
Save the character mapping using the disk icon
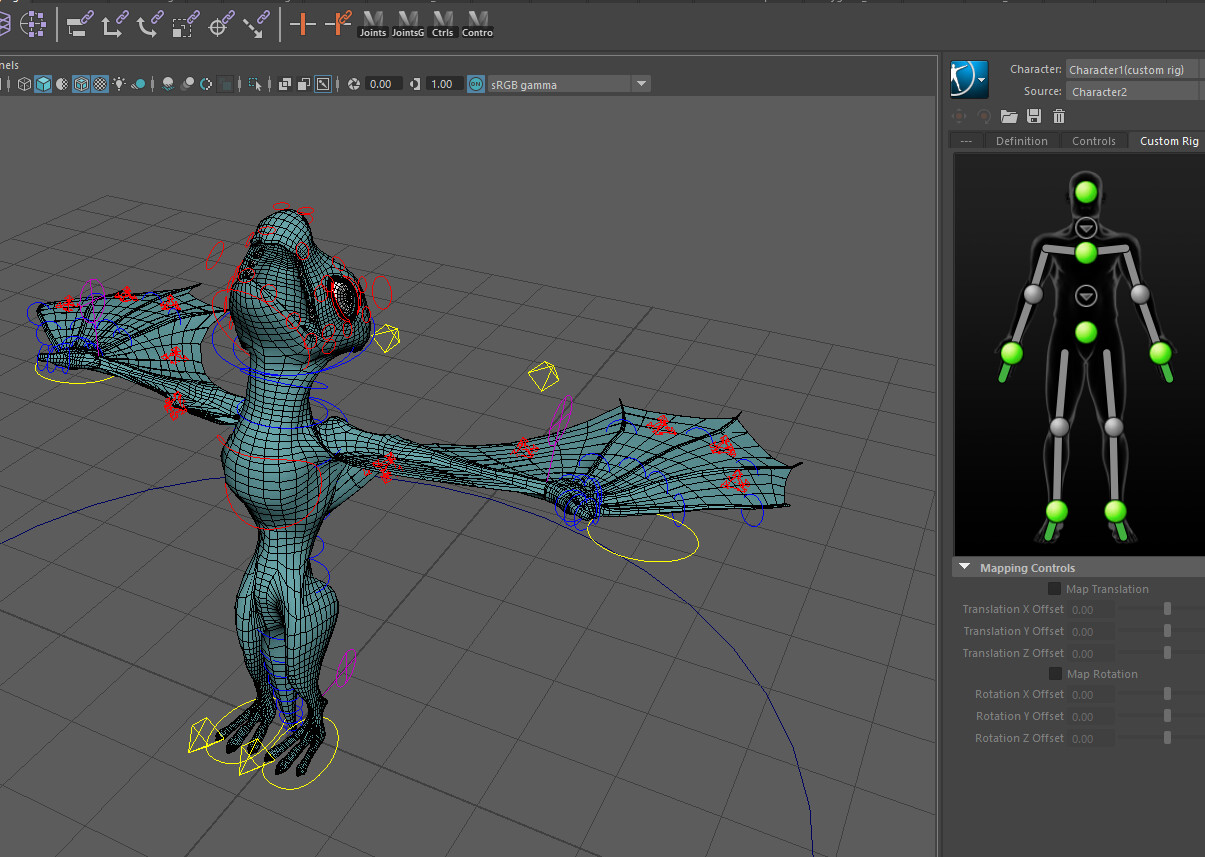[x=1033, y=116]
